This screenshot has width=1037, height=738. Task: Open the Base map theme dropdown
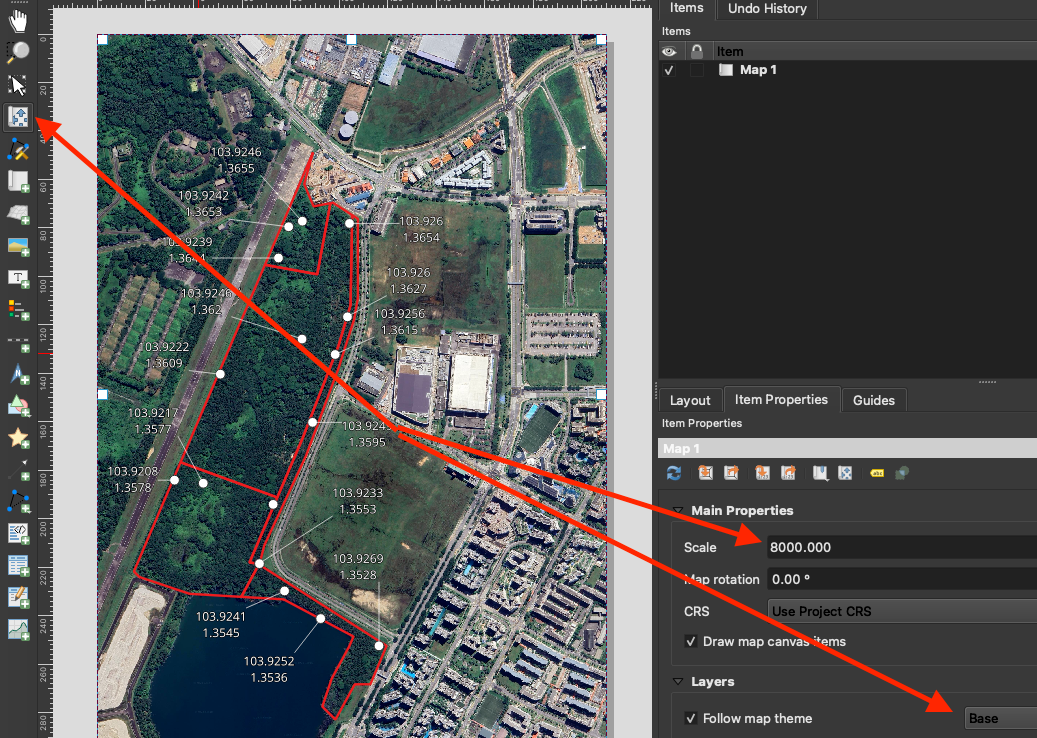tap(1000, 718)
